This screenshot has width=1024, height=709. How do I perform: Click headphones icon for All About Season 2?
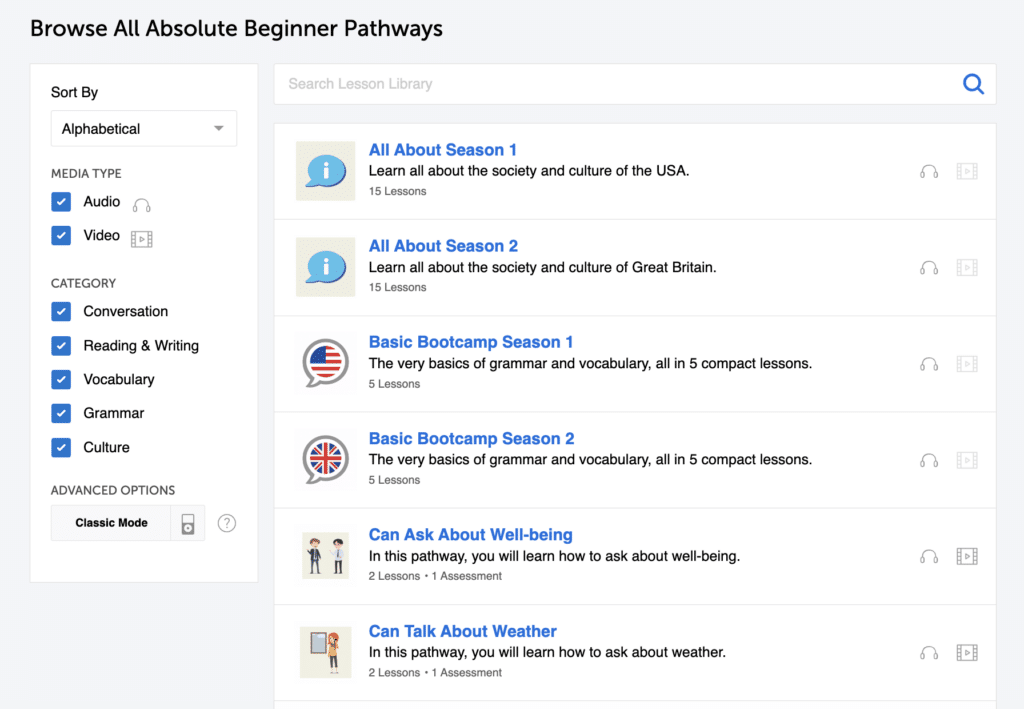[x=929, y=267]
